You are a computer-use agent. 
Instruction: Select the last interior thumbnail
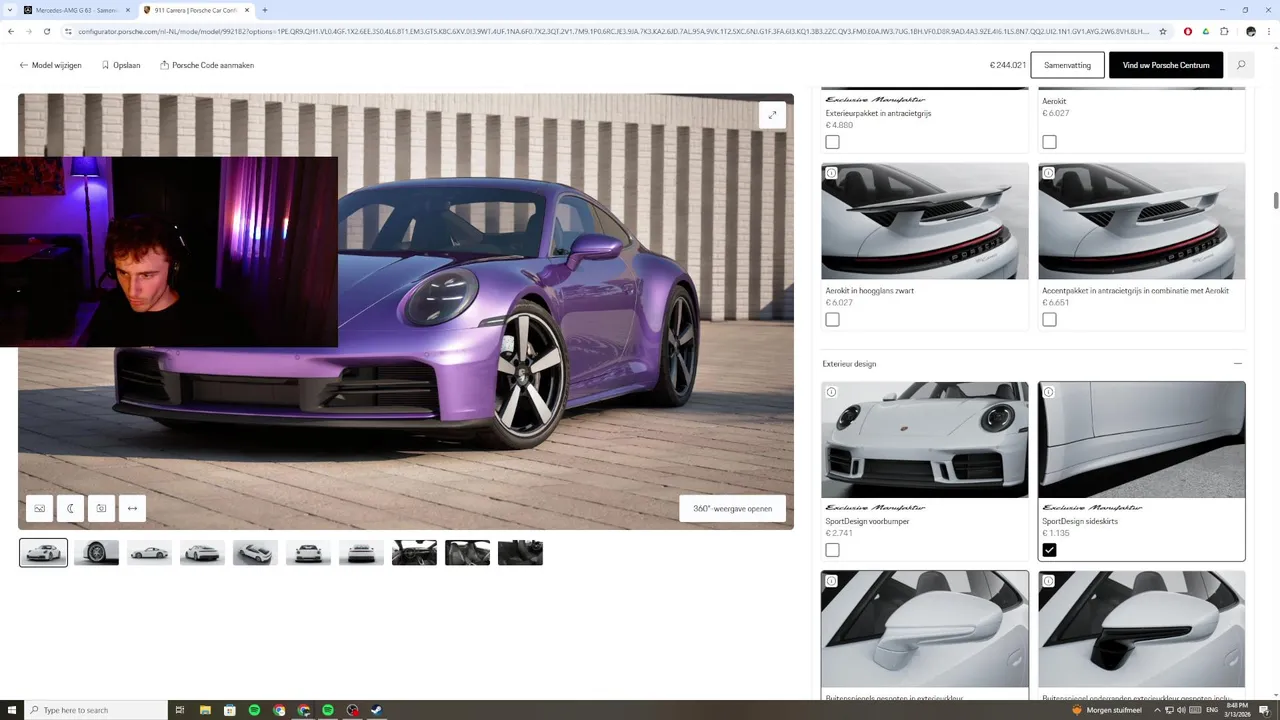[520, 553]
